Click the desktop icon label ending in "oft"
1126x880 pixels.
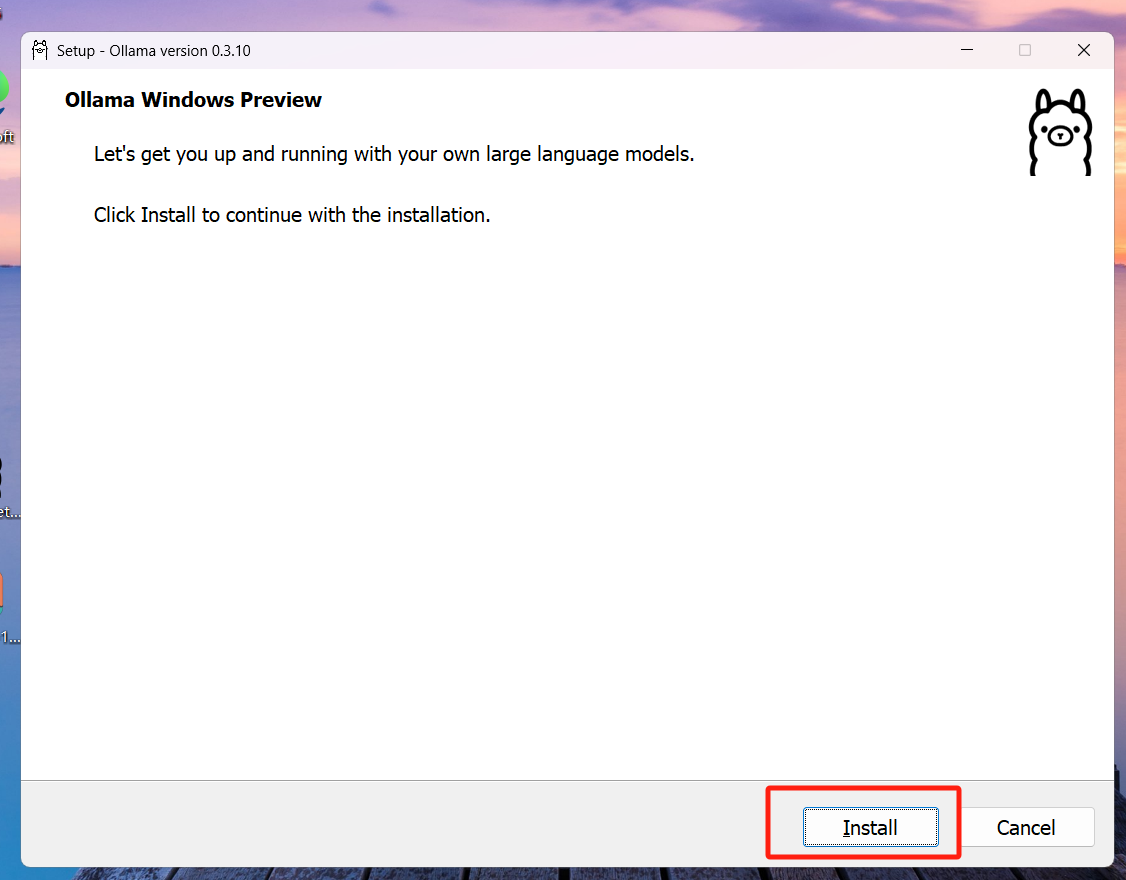tap(7, 137)
